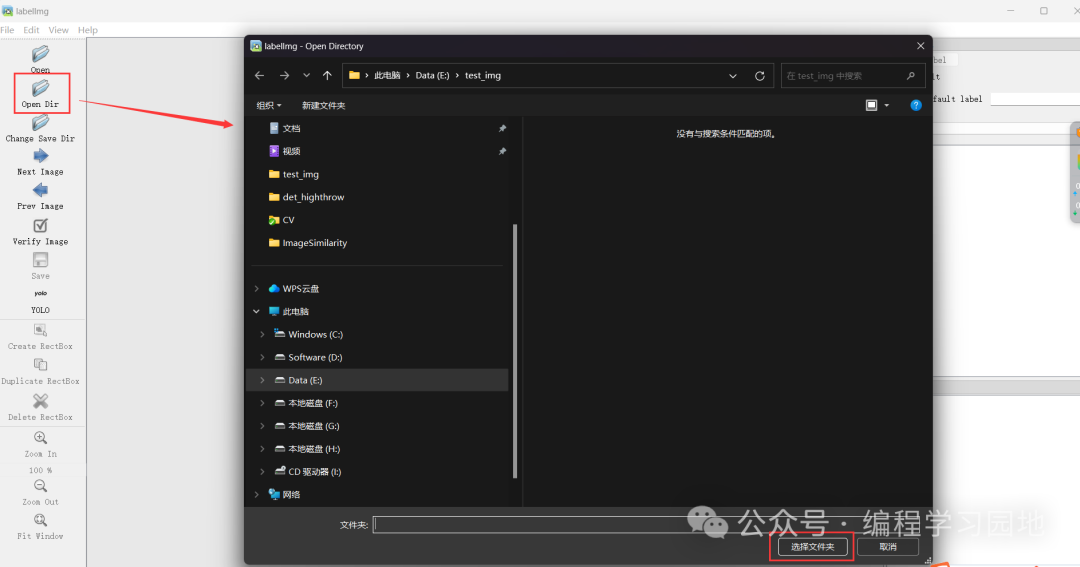The width and height of the screenshot is (1080, 567).
Task: Go up one folder level
Action: 327,75
